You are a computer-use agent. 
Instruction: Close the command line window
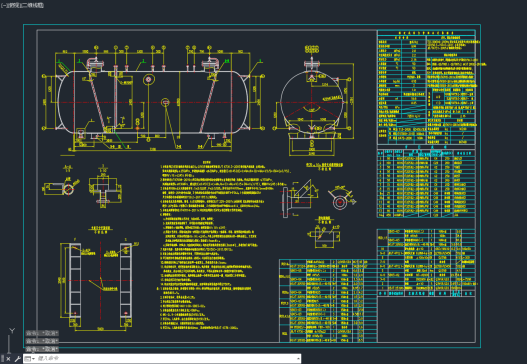pyautogui.click(x=8, y=359)
